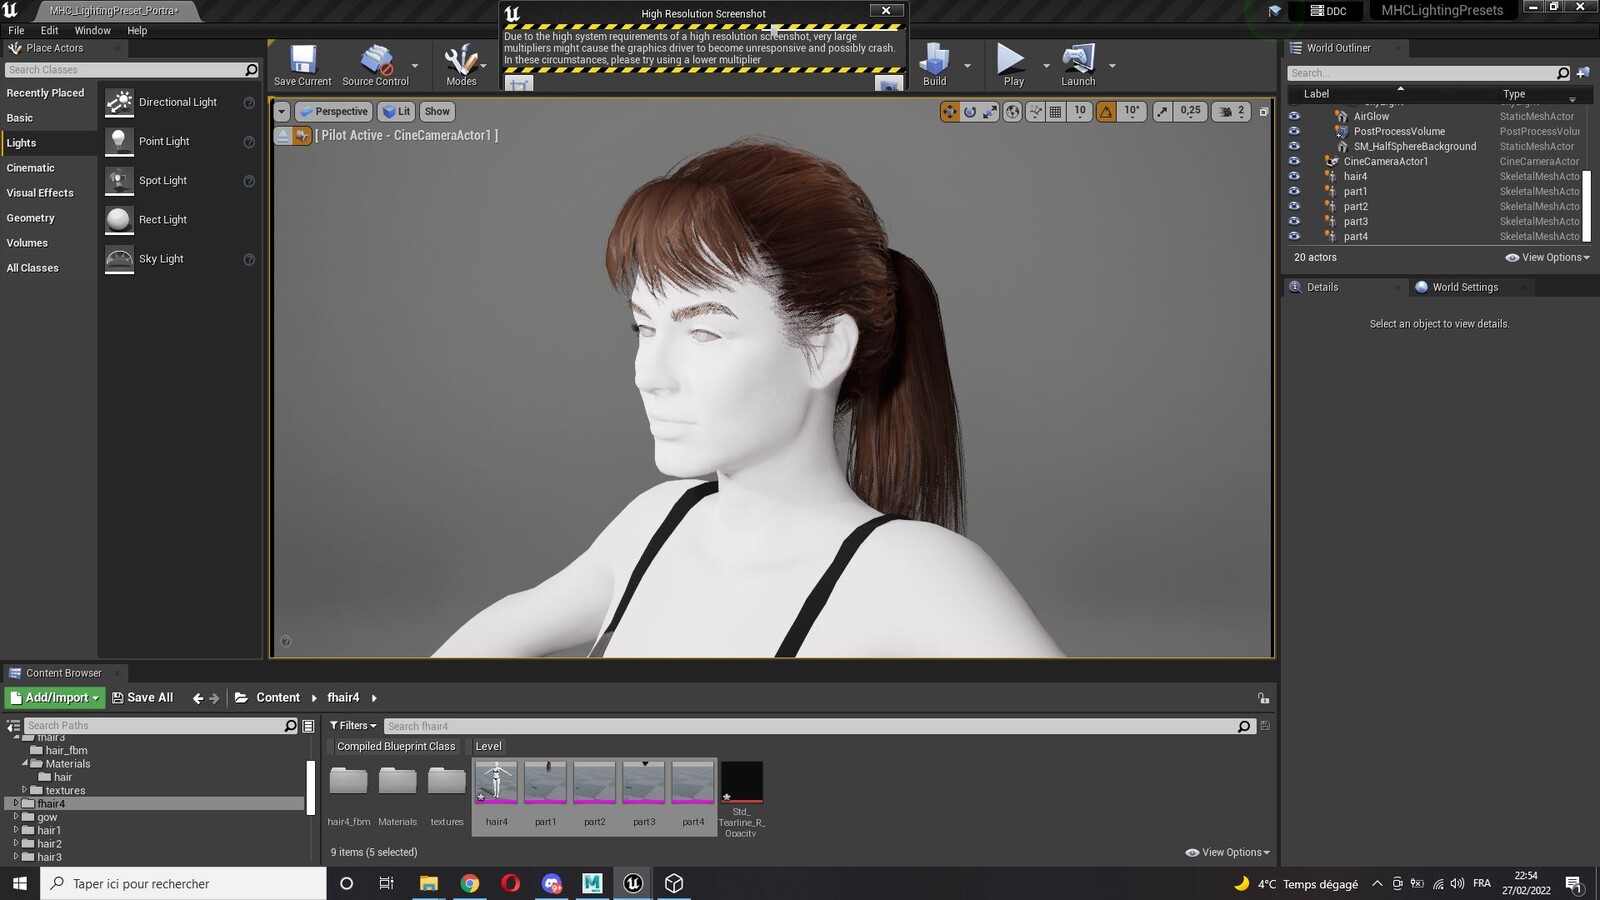
Task: Toggle visibility eye for hair4 actor
Action: point(1294,176)
